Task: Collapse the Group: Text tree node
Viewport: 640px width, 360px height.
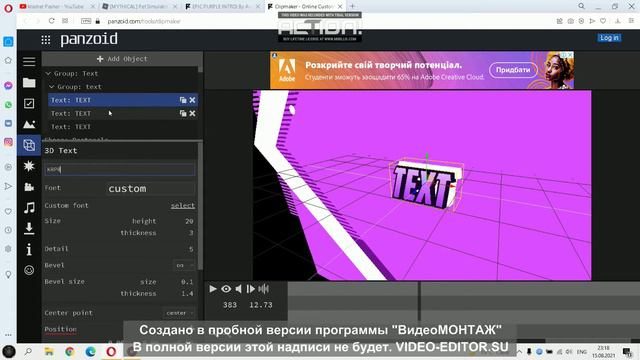Action: [x=48, y=73]
